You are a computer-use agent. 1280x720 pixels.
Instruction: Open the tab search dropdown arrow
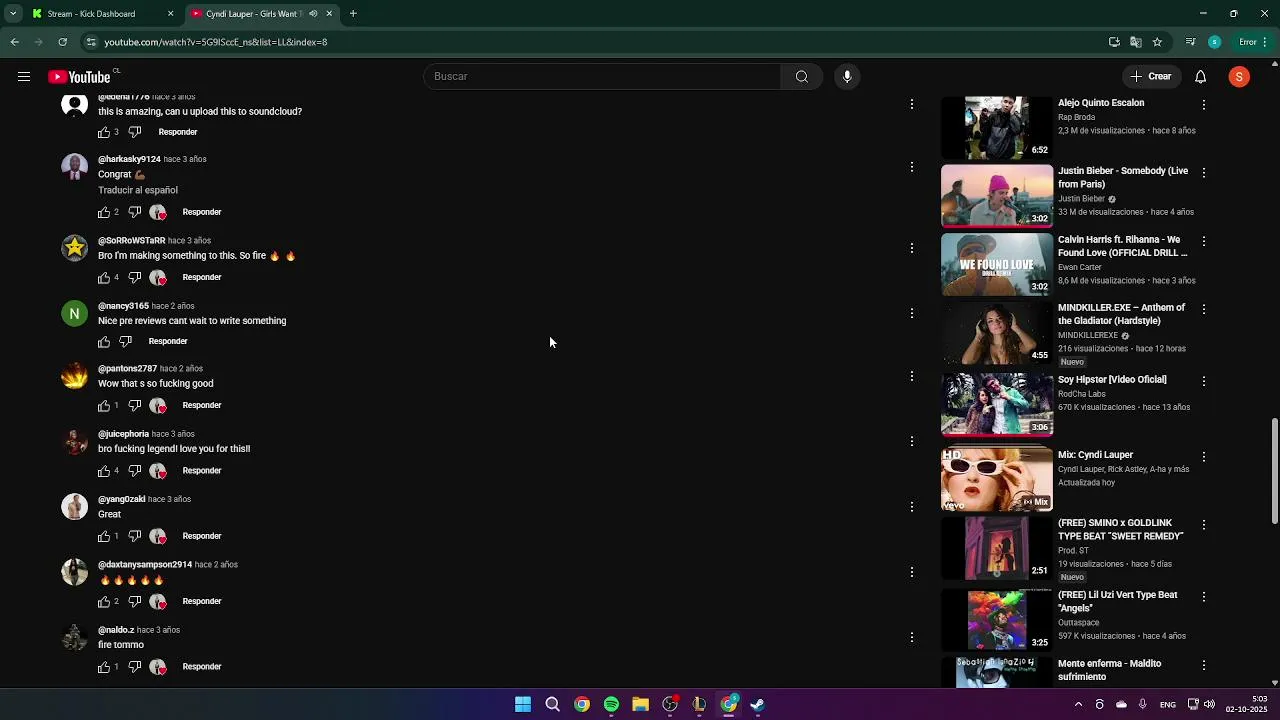point(13,14)
